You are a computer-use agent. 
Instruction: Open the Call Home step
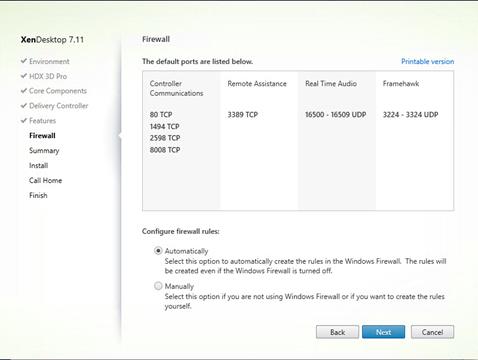click(x=45, y=180)
